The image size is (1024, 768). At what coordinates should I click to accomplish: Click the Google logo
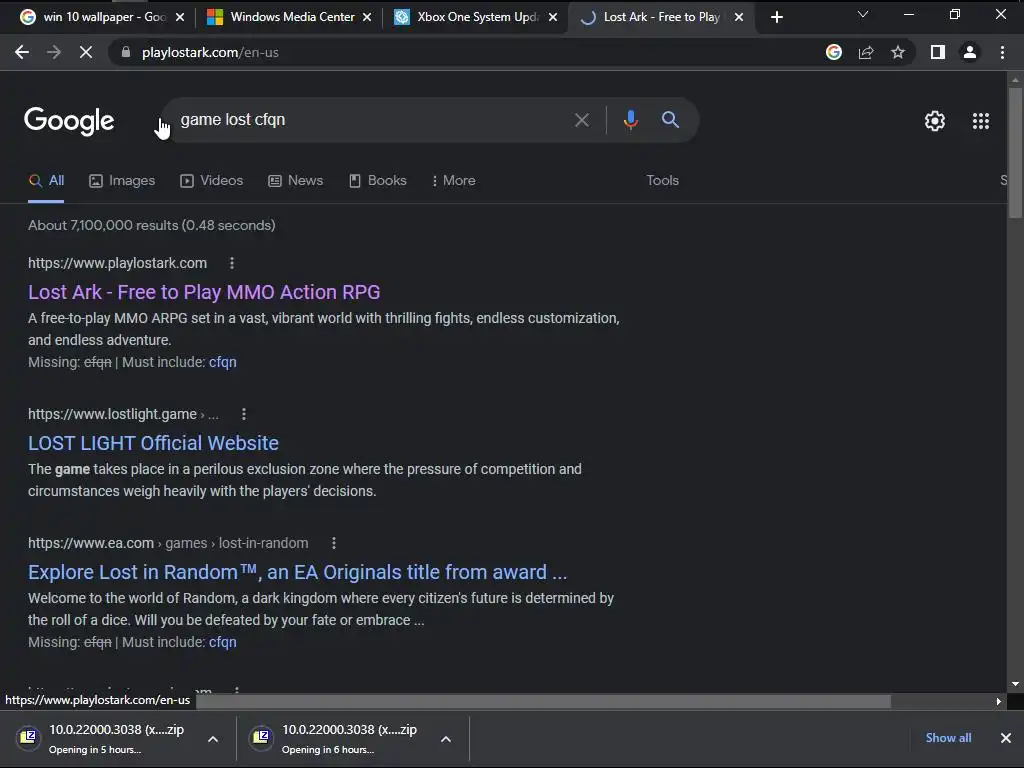[x=69, y=121]
